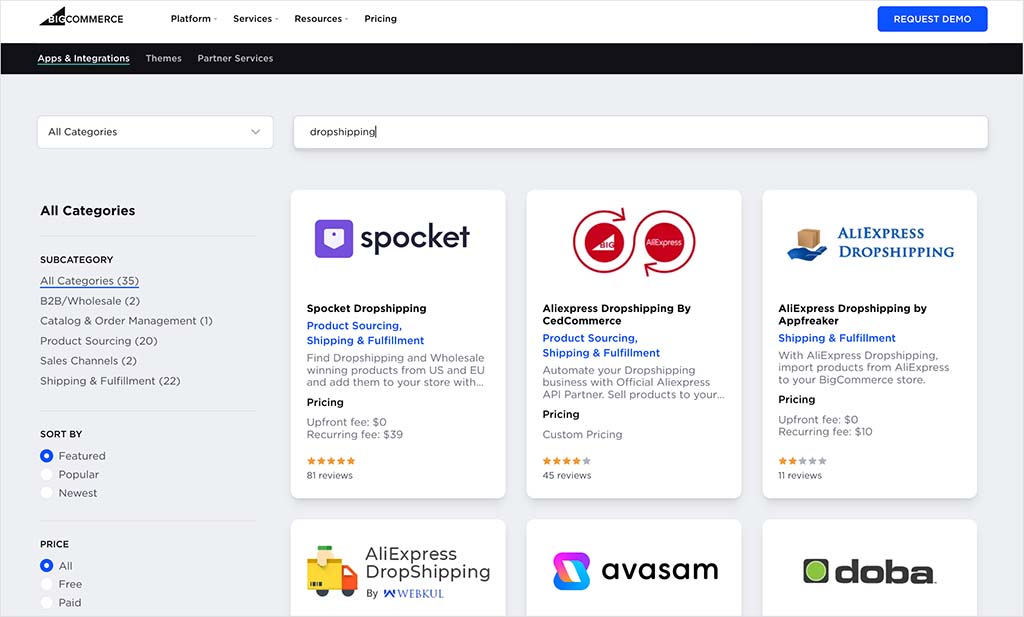1024x617 pixels.
Task: Open the Appfreaker AliExpress Dropshipping logo
Action: click(870, 243)
